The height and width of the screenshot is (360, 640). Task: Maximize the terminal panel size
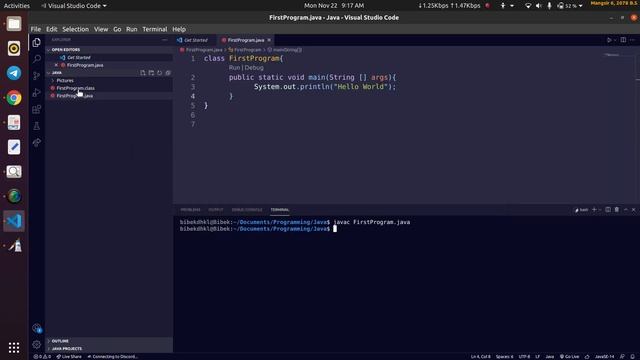626,210
